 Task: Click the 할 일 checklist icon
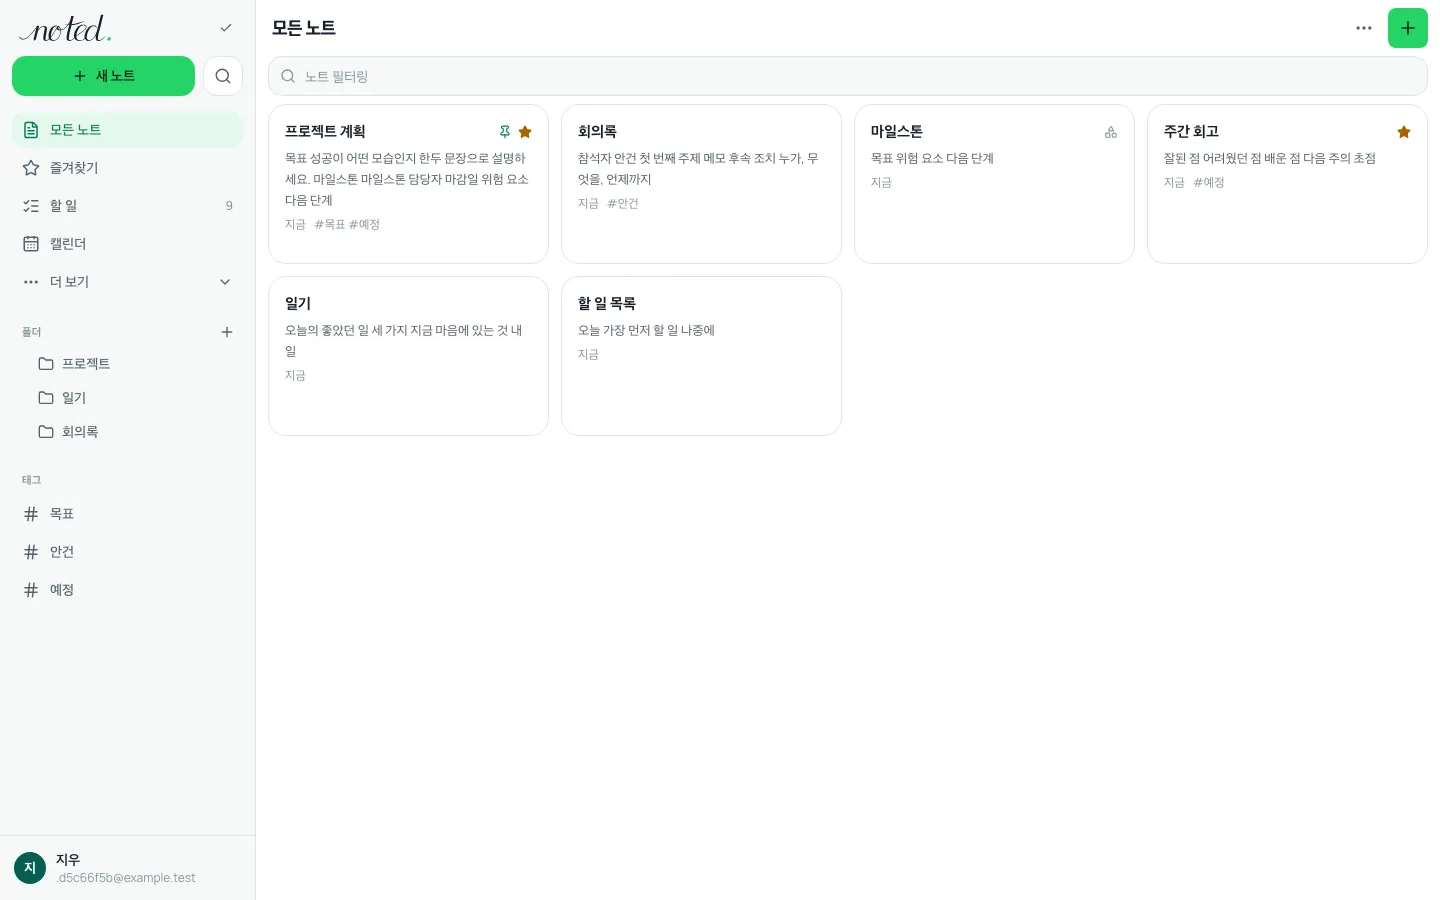click(x=31, y=206)
